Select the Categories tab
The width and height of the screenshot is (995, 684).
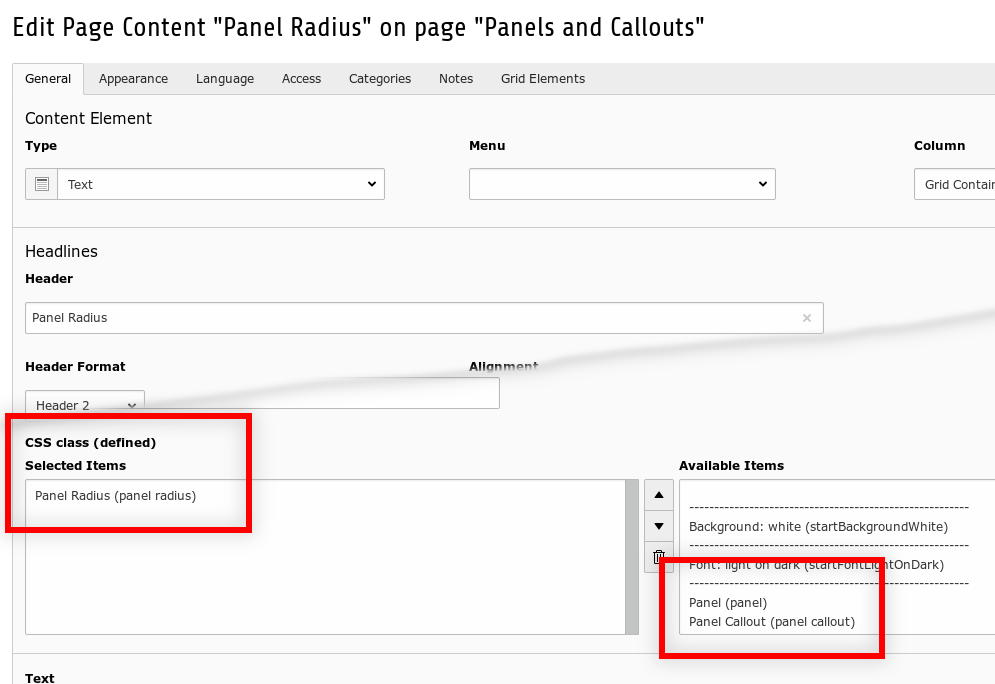pyautogui.click(x=380, y=79)
